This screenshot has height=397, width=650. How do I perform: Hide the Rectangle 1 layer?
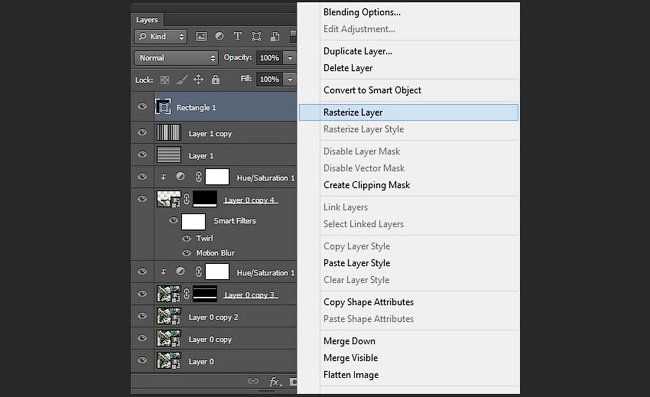(142, 107)
